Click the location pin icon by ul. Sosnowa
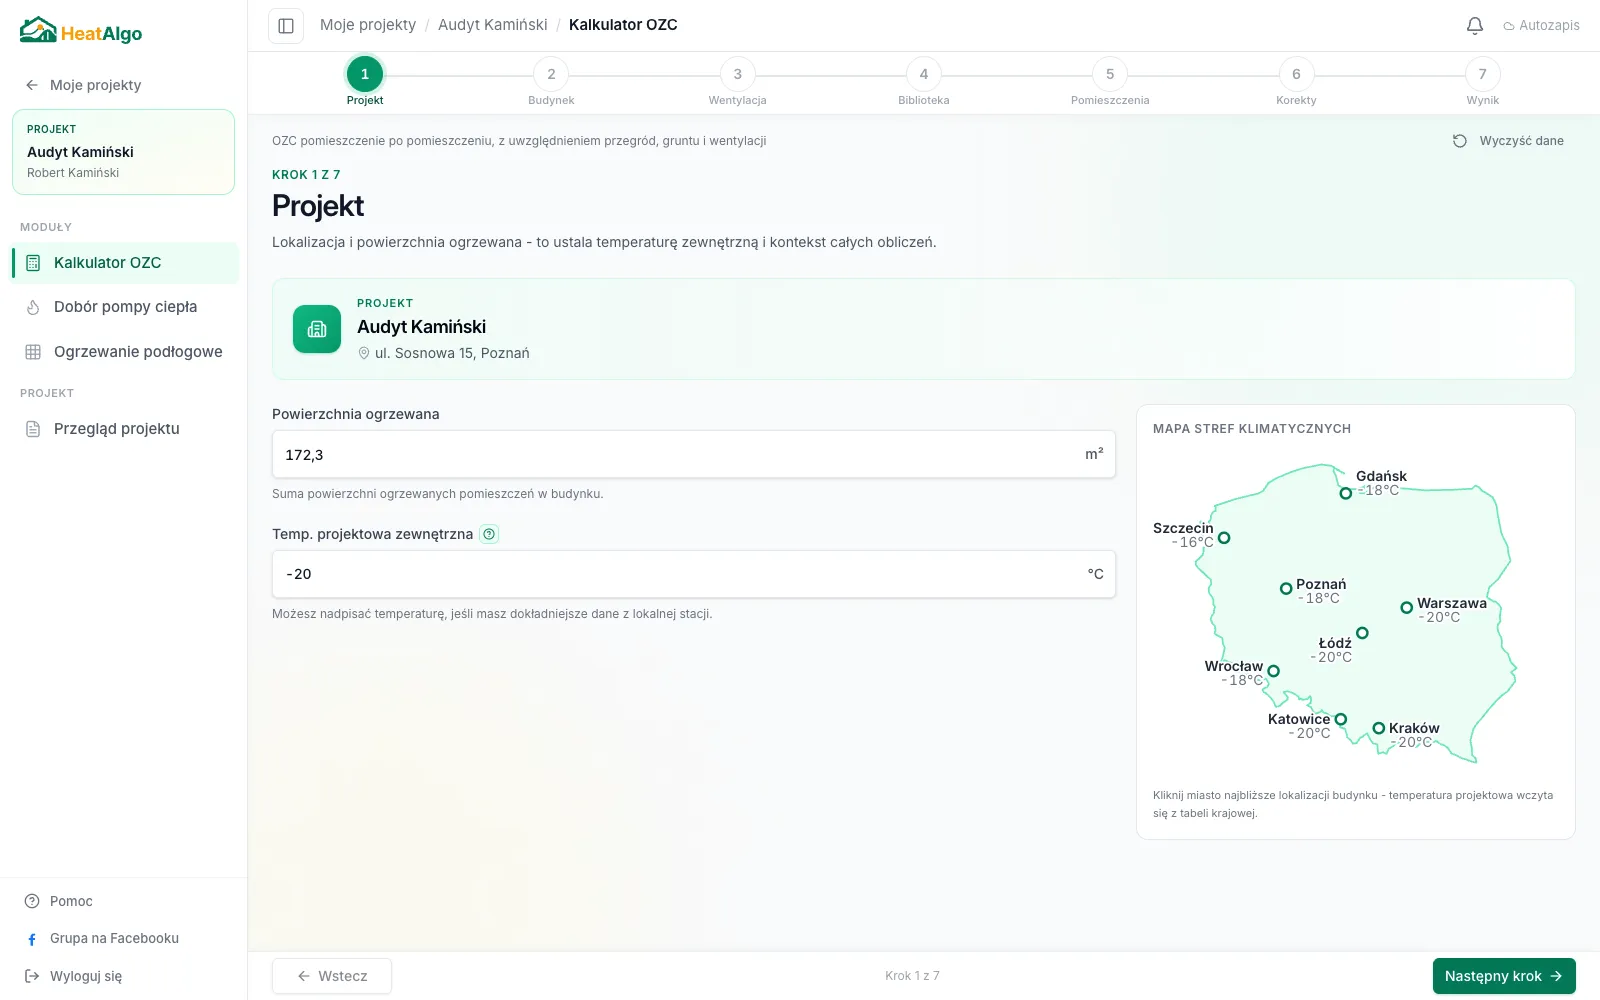The width and height of the screenshot is (1600, 1000). (364, 353)
